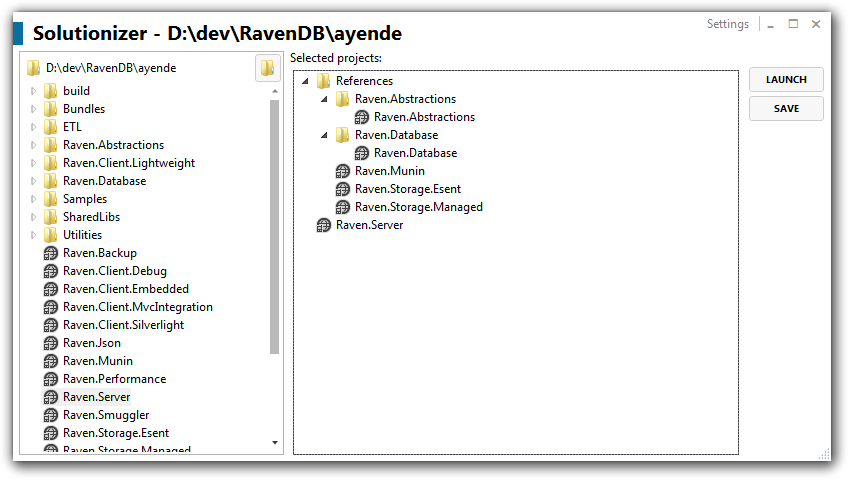Expand the Raven.Client.Lightweight folder
849x480 pixels.
(x=34, y=163)
